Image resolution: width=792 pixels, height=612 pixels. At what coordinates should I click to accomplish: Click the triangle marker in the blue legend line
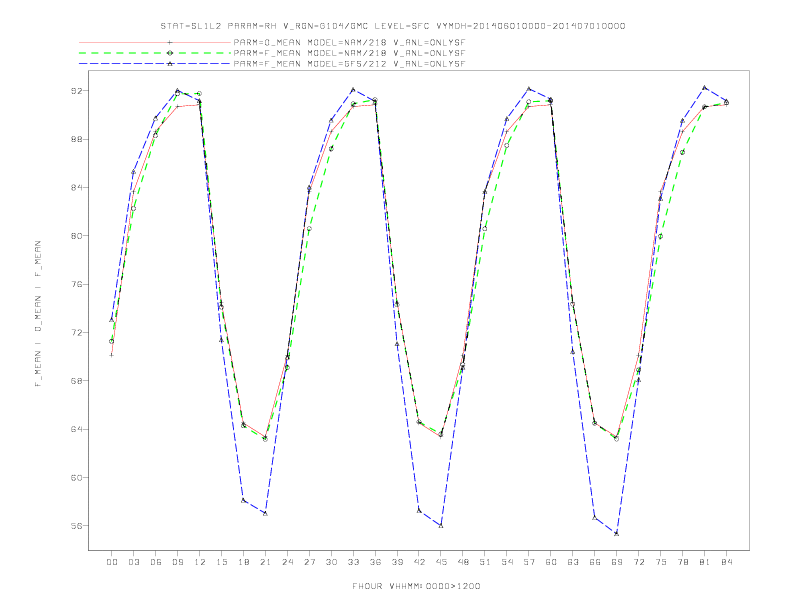point(170,64)
